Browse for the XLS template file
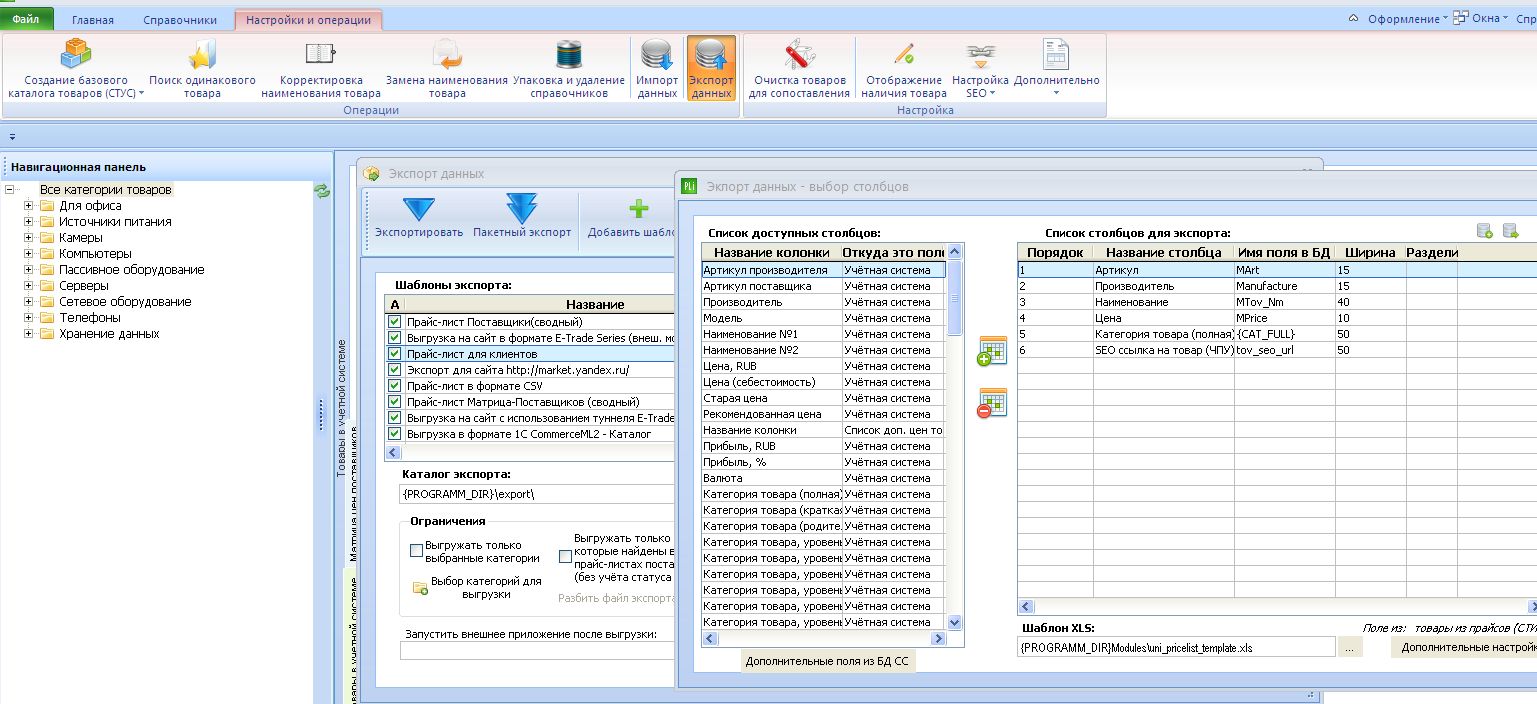 click(1350, 648)
